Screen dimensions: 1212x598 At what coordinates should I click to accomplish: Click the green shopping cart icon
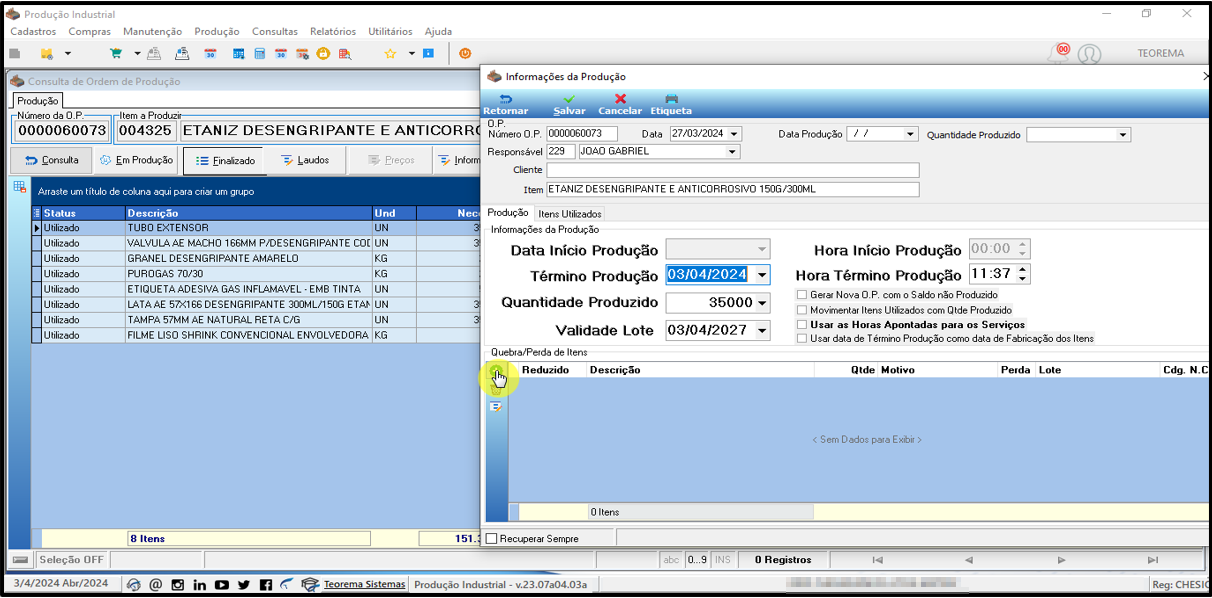pos(115,53)
